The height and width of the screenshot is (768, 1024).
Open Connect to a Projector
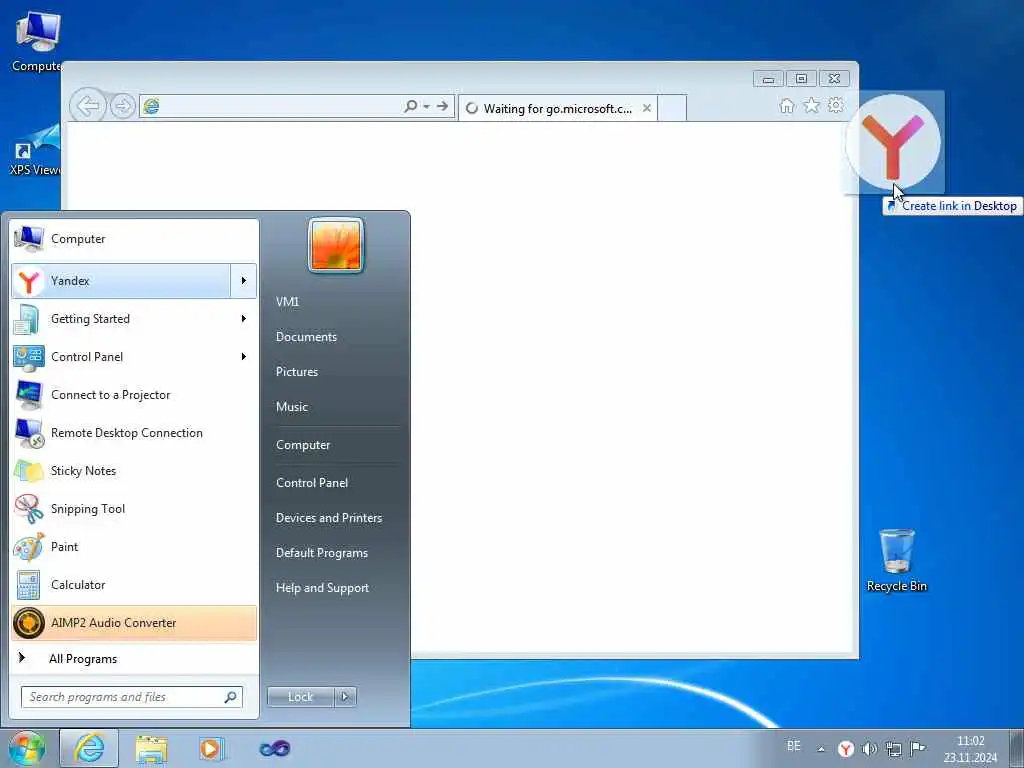click(x=134, y=394)
